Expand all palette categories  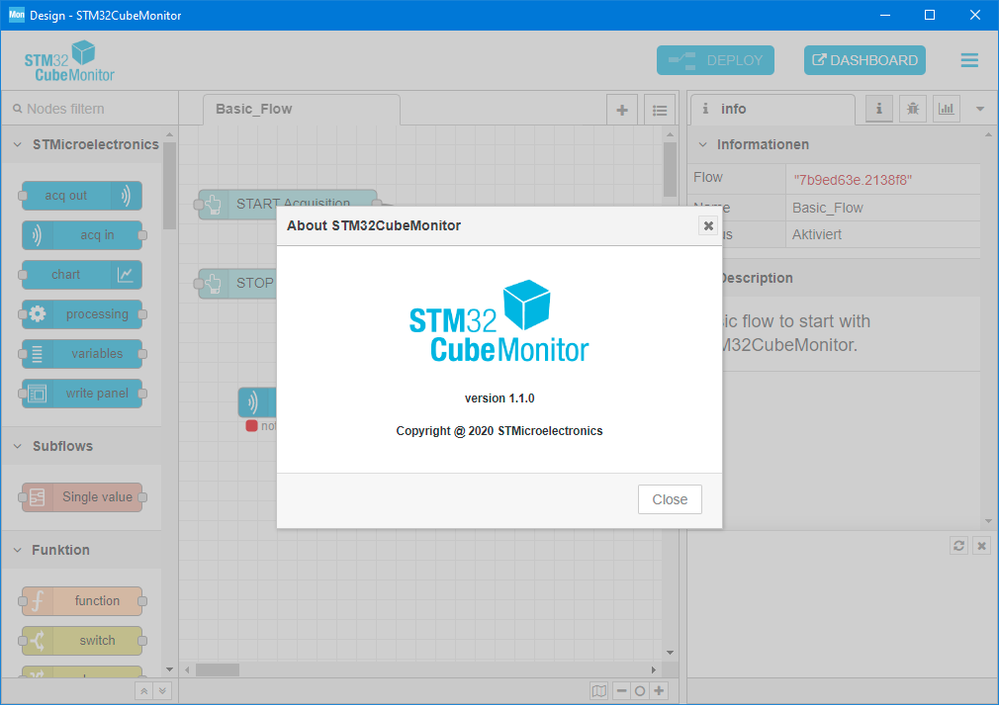tap(162, 691)
